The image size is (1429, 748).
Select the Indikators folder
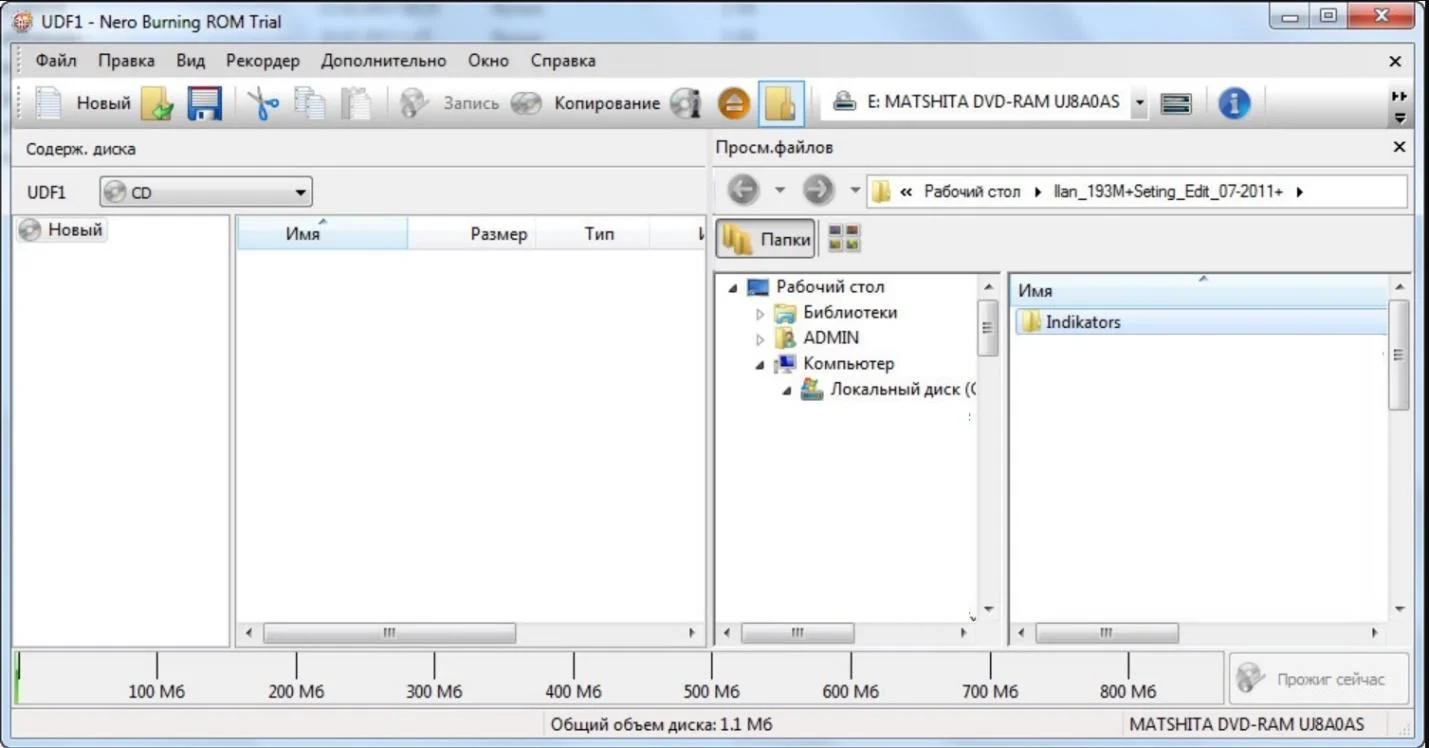point(1201,322)
